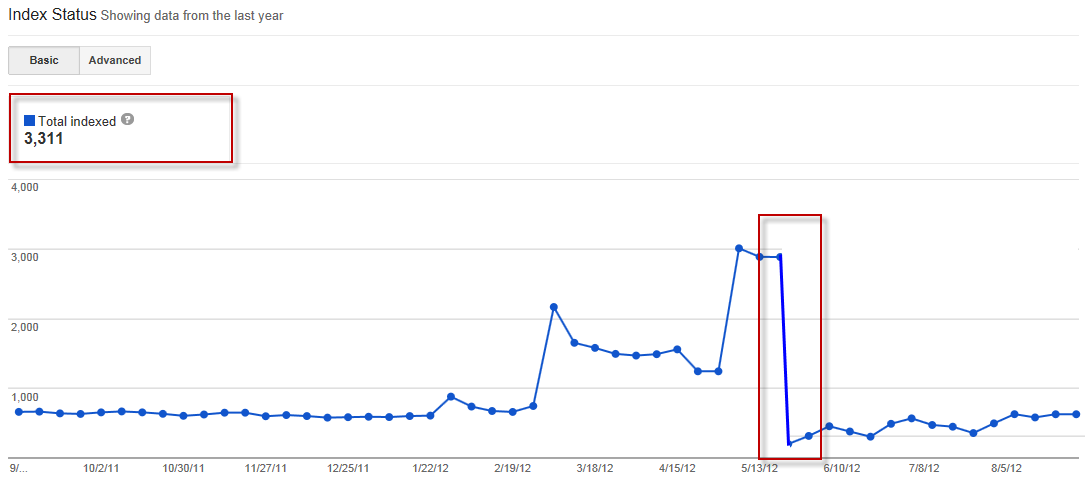This screenshot has width=1085, height=488.
Task: Click the 8/5/12 date axis label
Action: (1006, 467)
